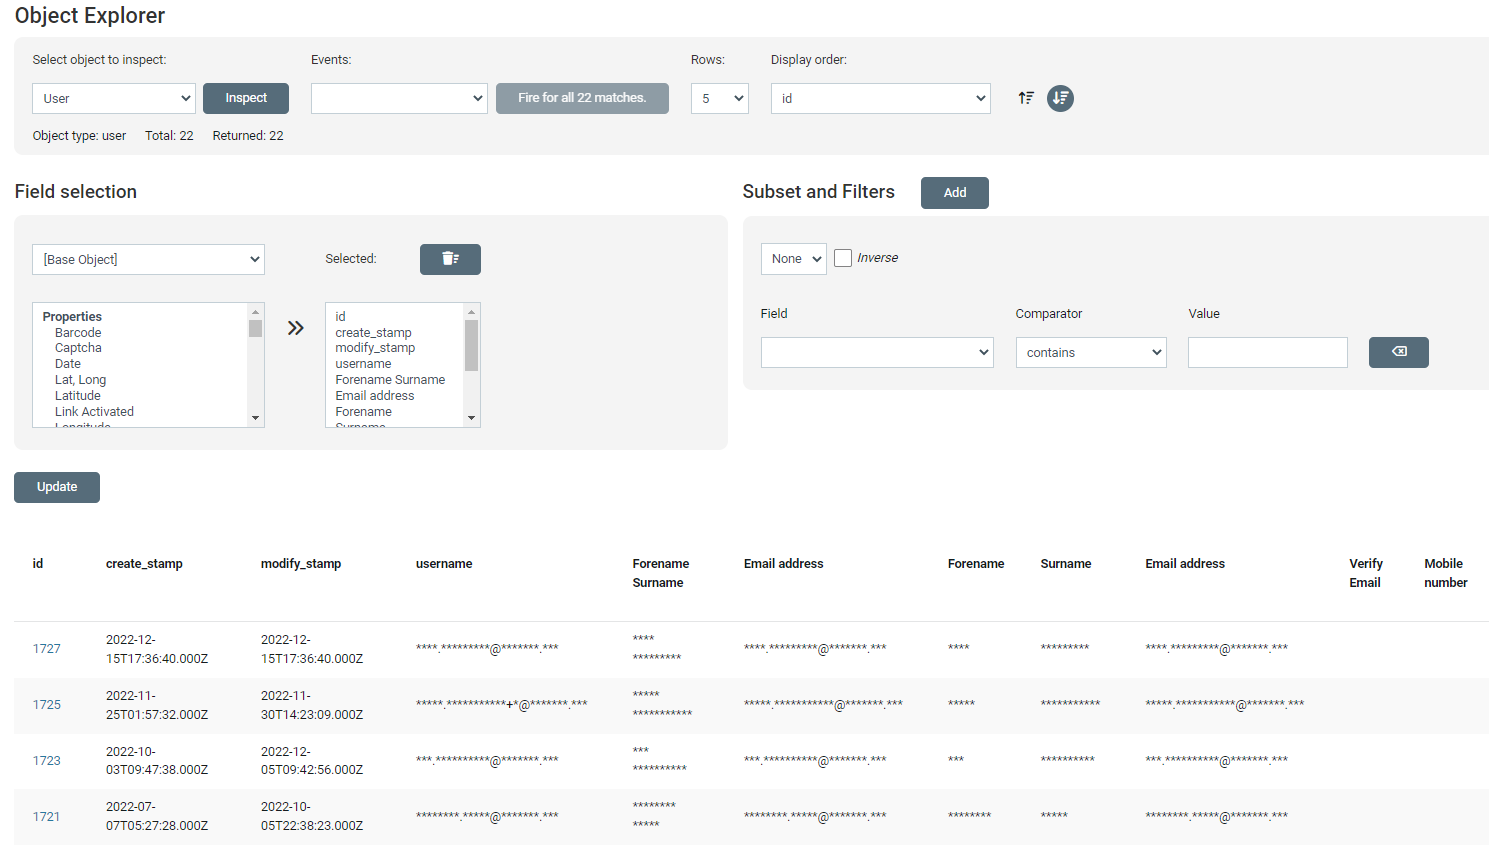The width and height of the screenshot is (1489, 857).
Task: Open the User object dropdown
Action: click(x=114, y=98)
